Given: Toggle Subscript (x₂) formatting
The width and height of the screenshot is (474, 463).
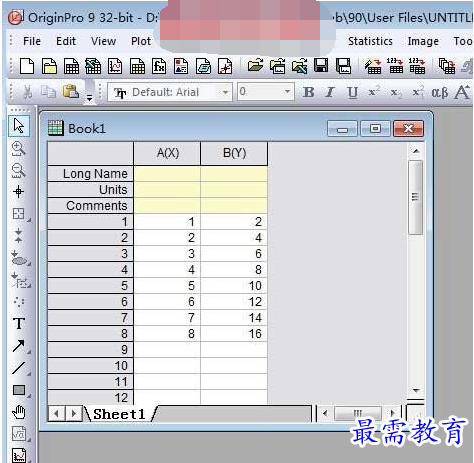Looking at the screenshot, I should pyautogui.click(x=396, y=92).
